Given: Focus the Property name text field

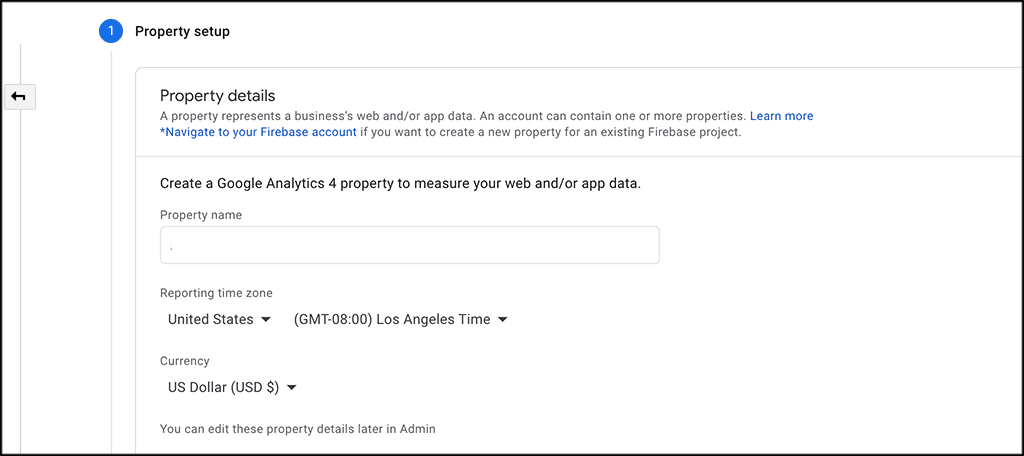Looking at the screenshot, I should (409, 245).
